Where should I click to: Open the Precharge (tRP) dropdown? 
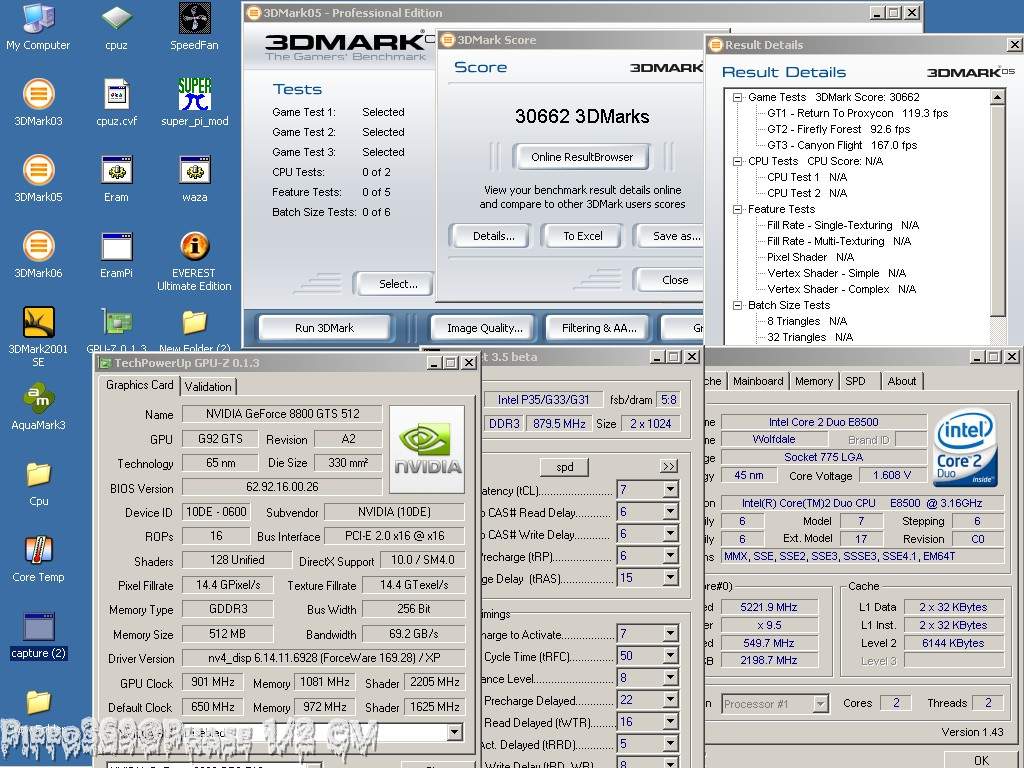coord(670,556)
